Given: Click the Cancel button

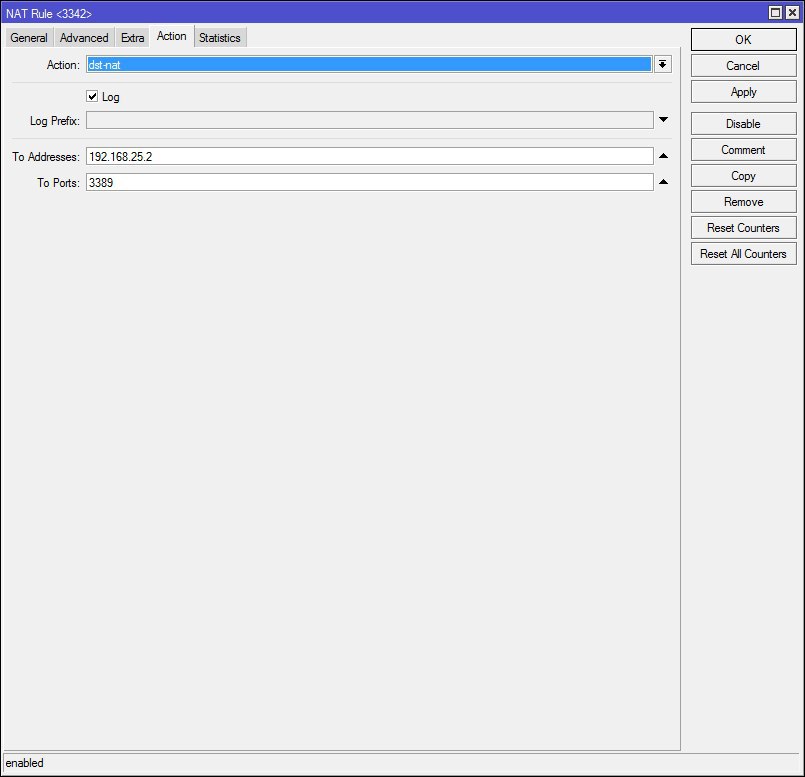Looking at the screenshot, I should tap(743, 66).
